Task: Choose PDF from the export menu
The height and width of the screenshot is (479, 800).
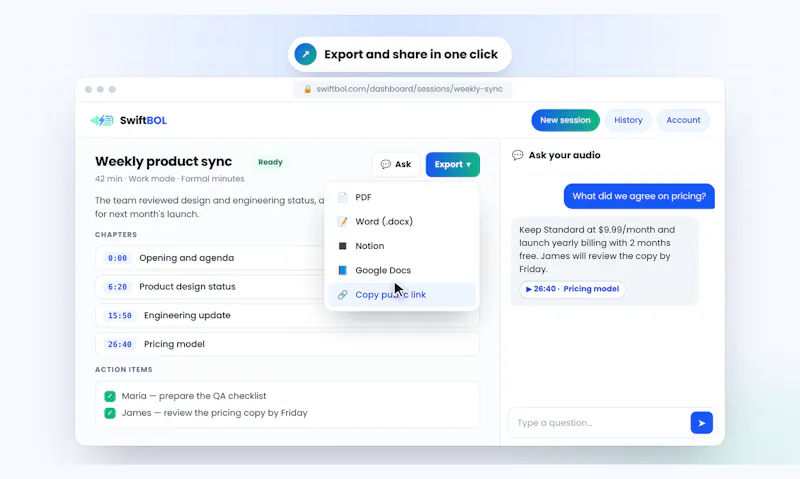Action: pos(402,197)
